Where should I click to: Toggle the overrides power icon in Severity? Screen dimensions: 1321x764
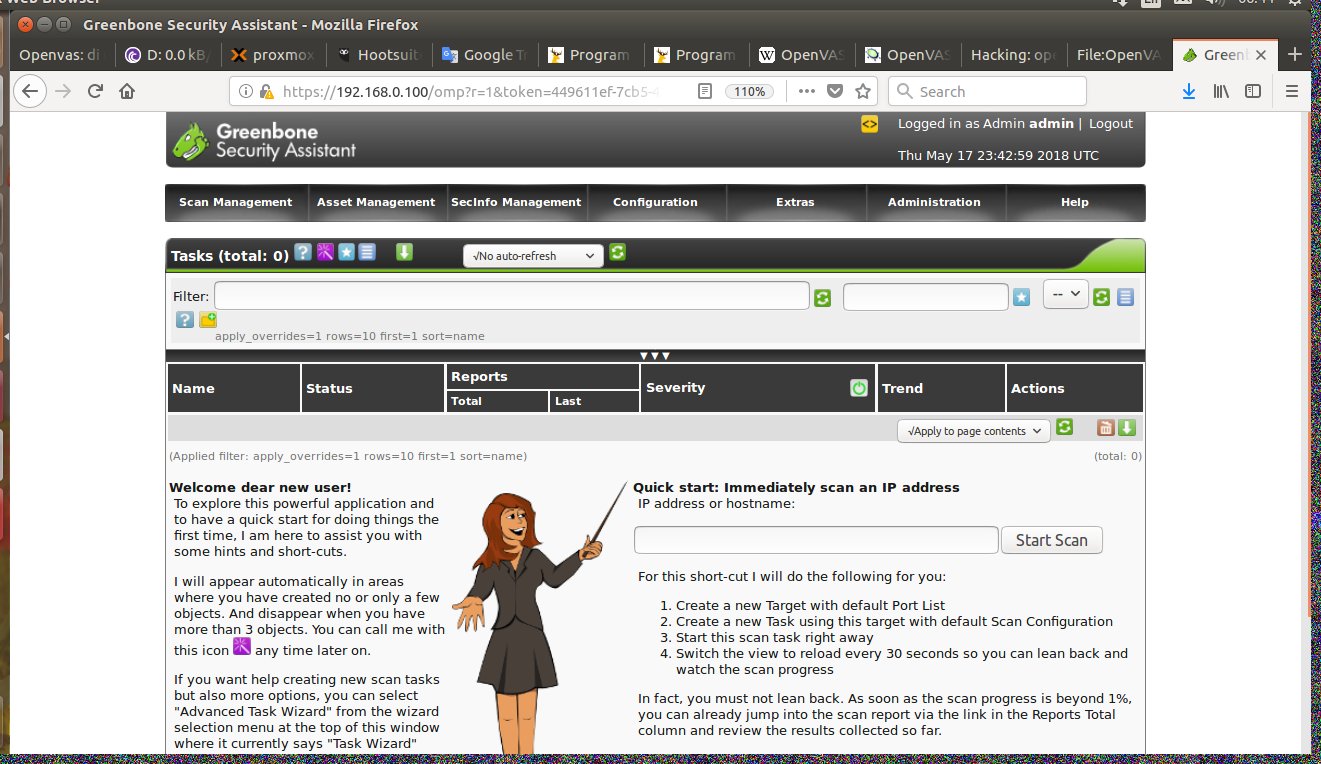point(858,388)
